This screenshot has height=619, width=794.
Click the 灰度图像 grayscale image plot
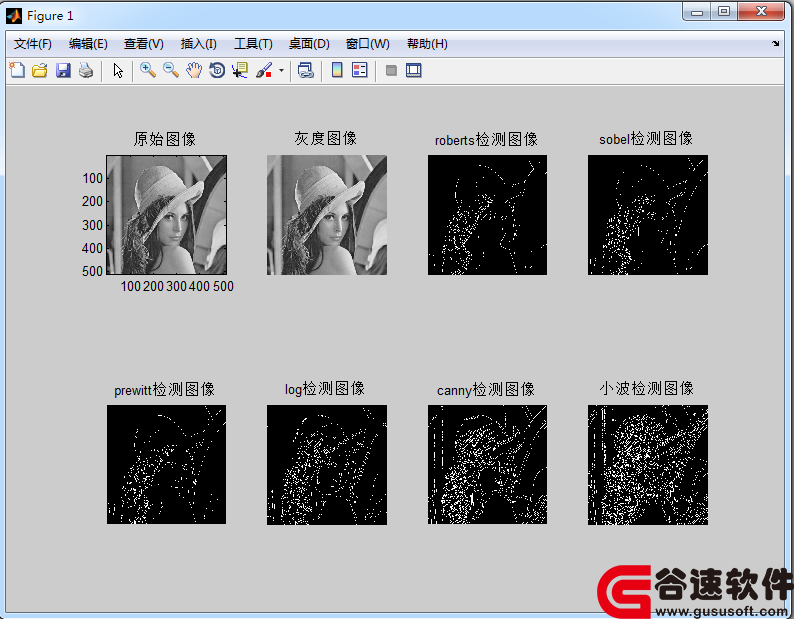(x=327, y=215)
